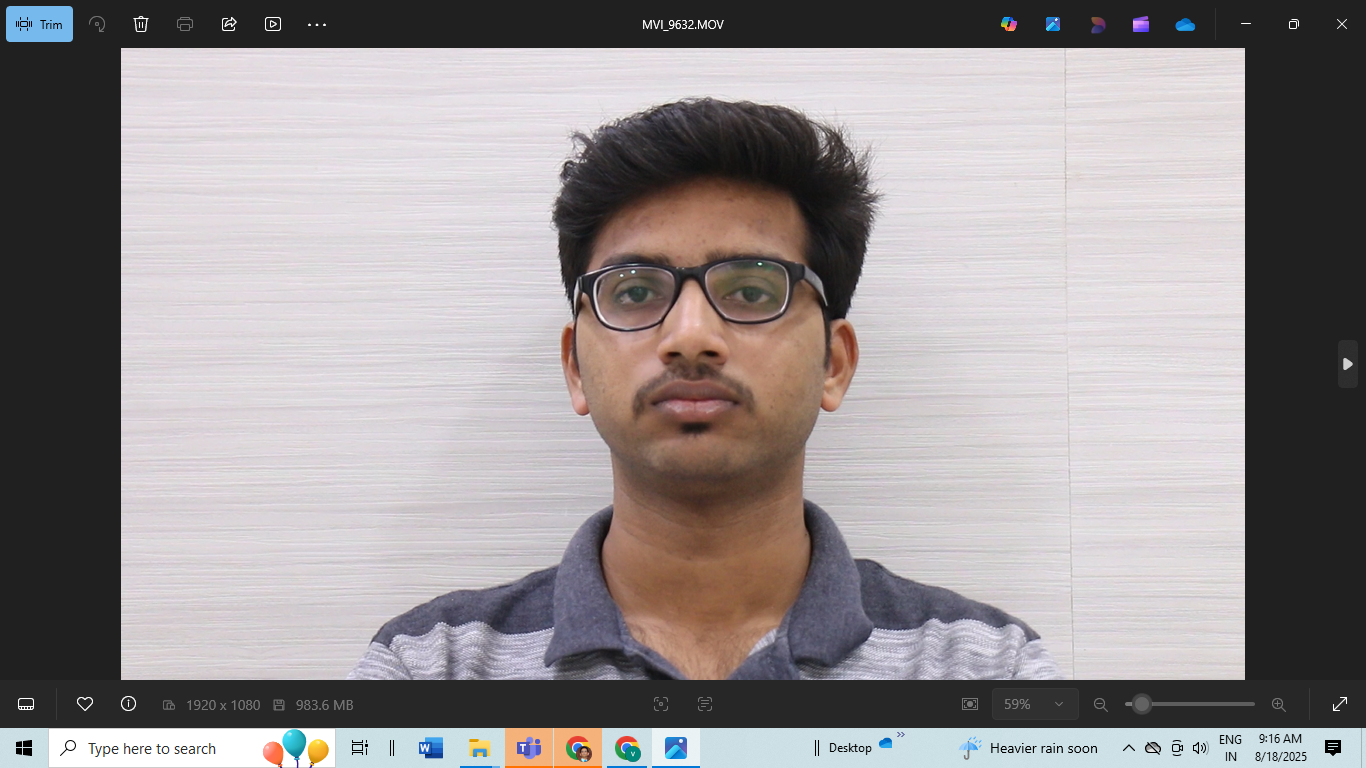This screenshot has height=768, width=1366.
Task: Click the Trim button
Action: (x=40, y=23)
